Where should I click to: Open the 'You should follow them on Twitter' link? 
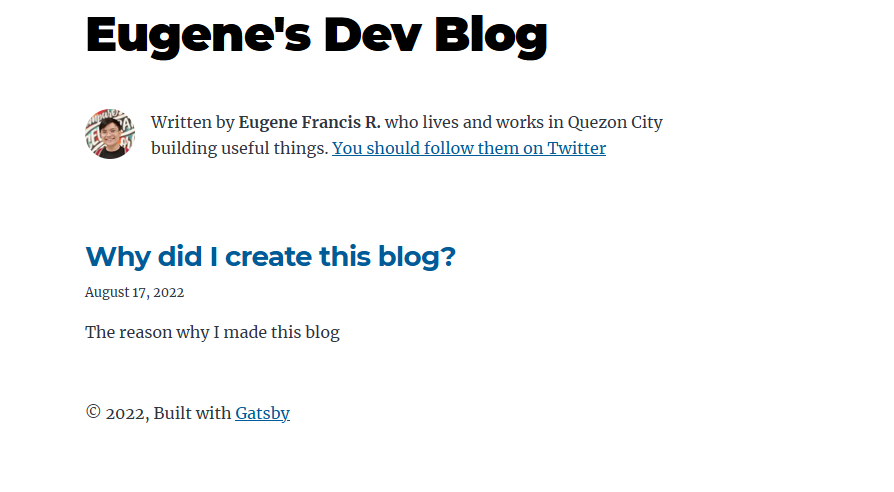coord(469,148)
